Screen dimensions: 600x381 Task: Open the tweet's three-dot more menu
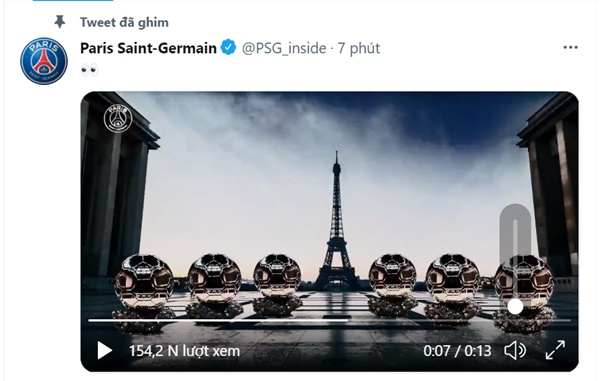570,47
